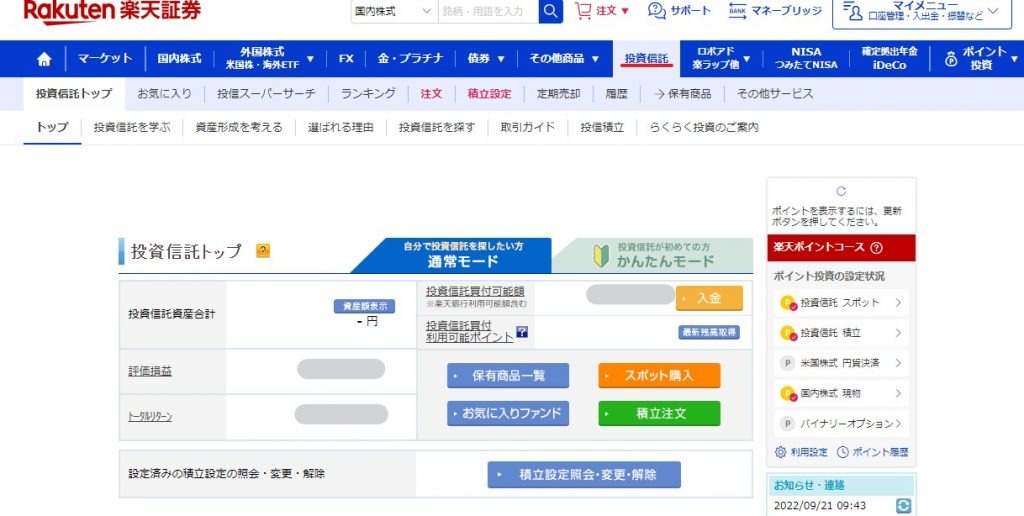Click the home icon in navigation bar

[44, 59]
